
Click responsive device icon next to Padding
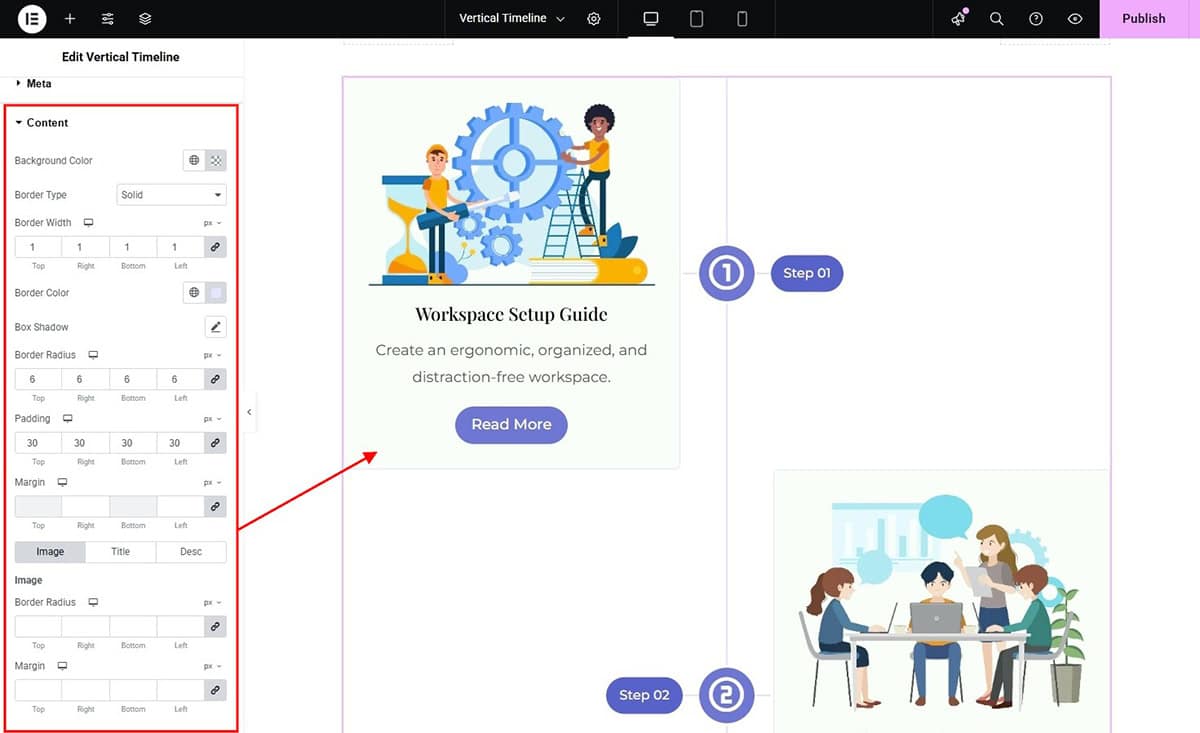click(x=68, y=419)
